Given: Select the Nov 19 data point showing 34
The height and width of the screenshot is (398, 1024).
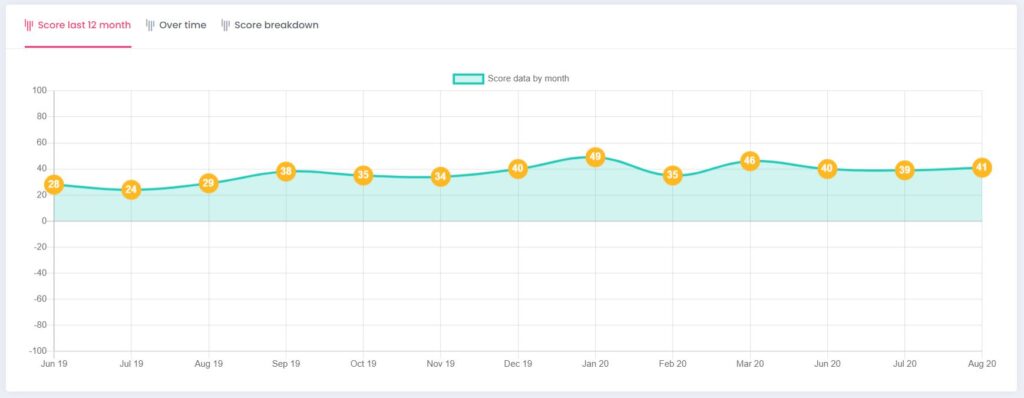Looking at the screenshot, I should pos(440,176).
